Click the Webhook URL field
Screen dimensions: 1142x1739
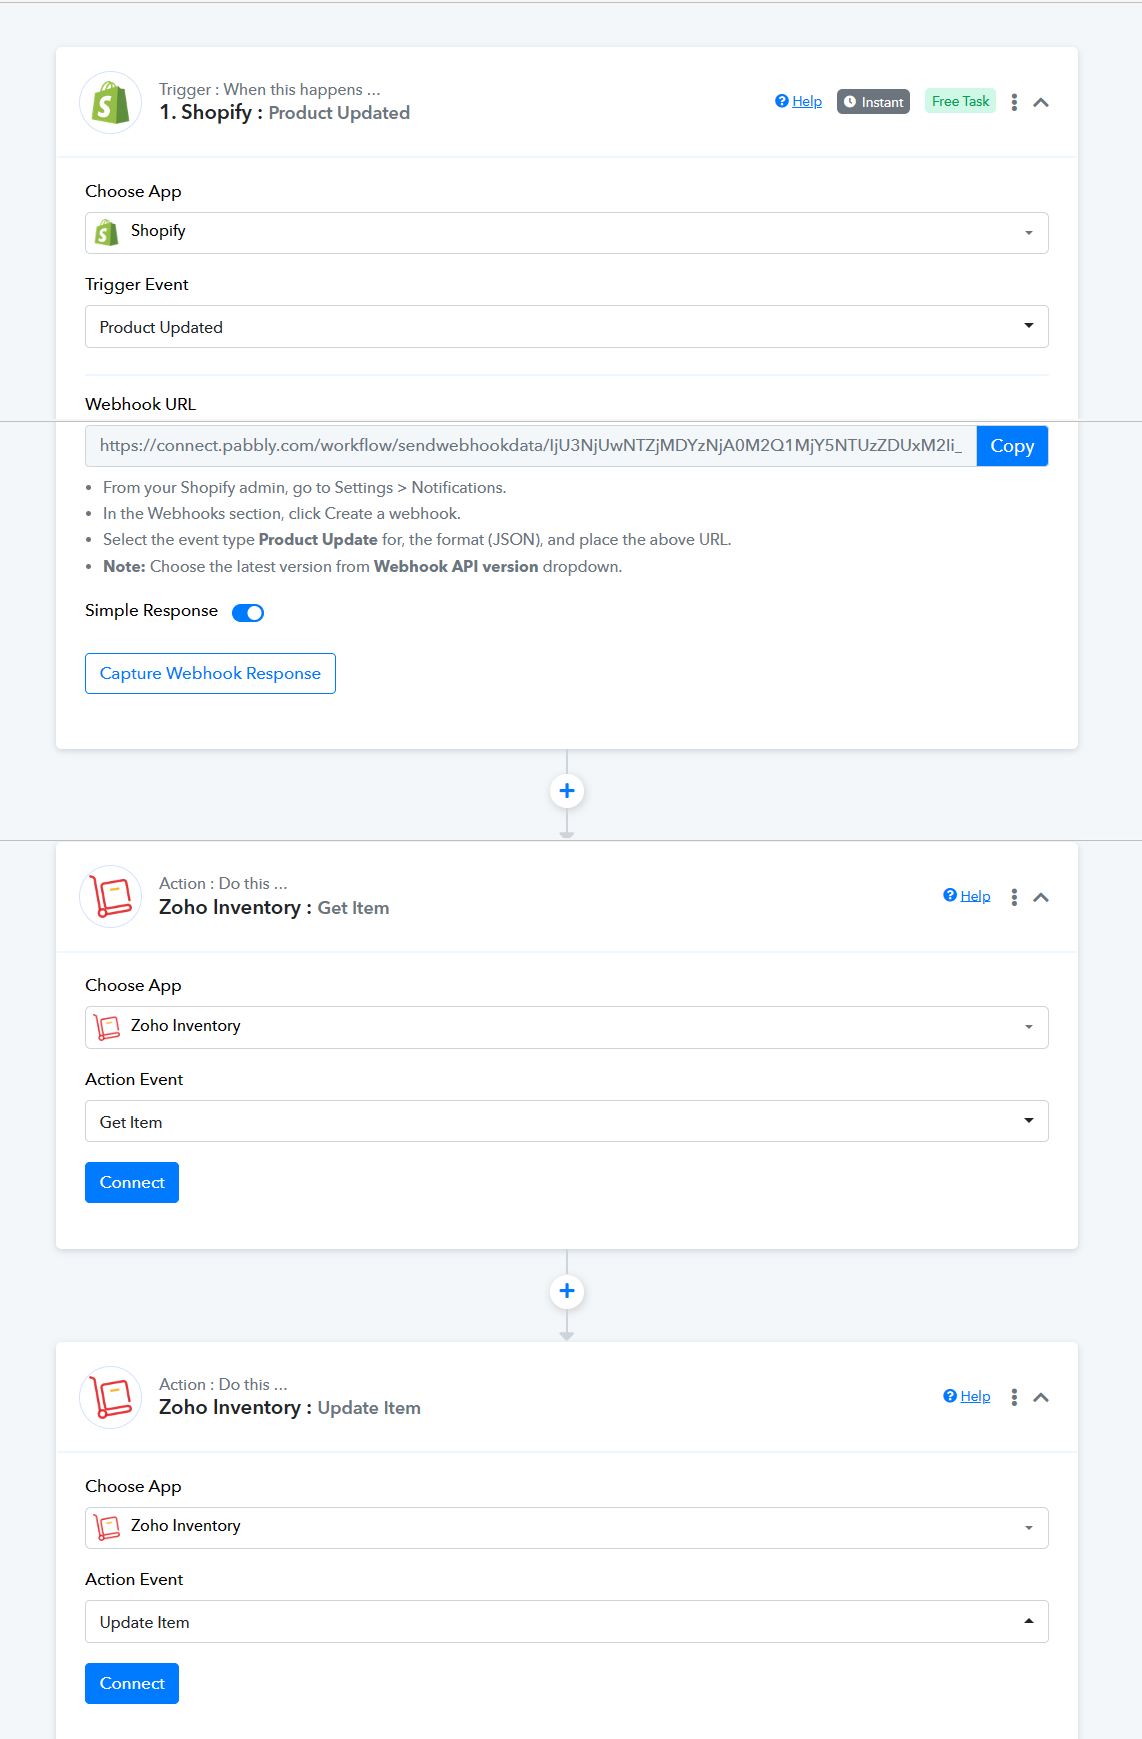click(531, 446)
